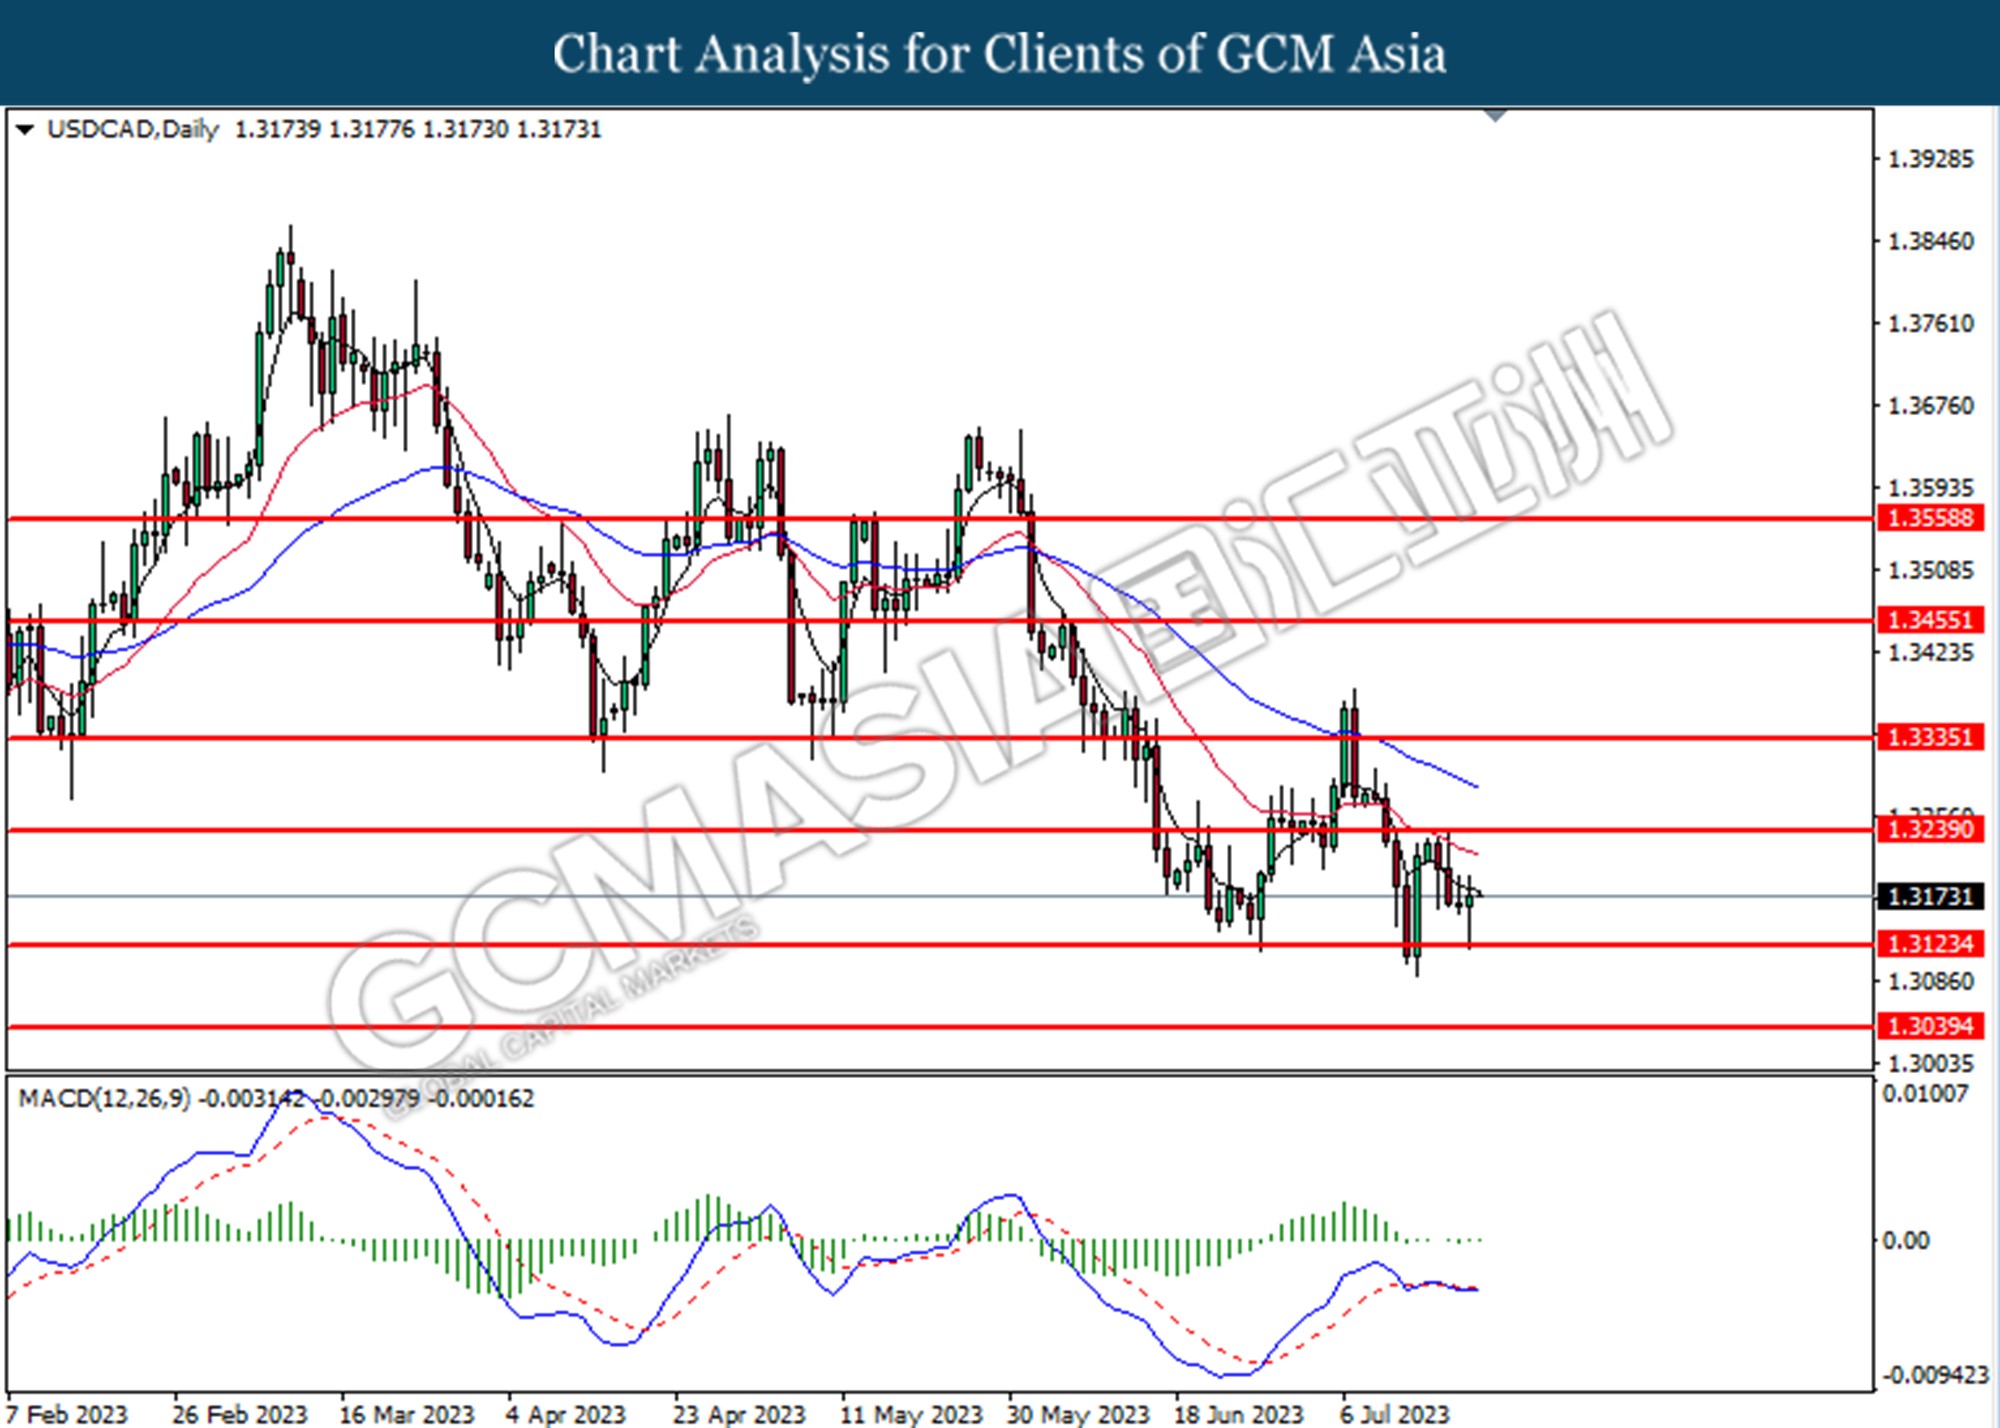Image resolution: width=2000 pixels, height=1428 pixels.
Task: Click the 4 Apr 2023 date label
Action: (x=565, y=1415)
